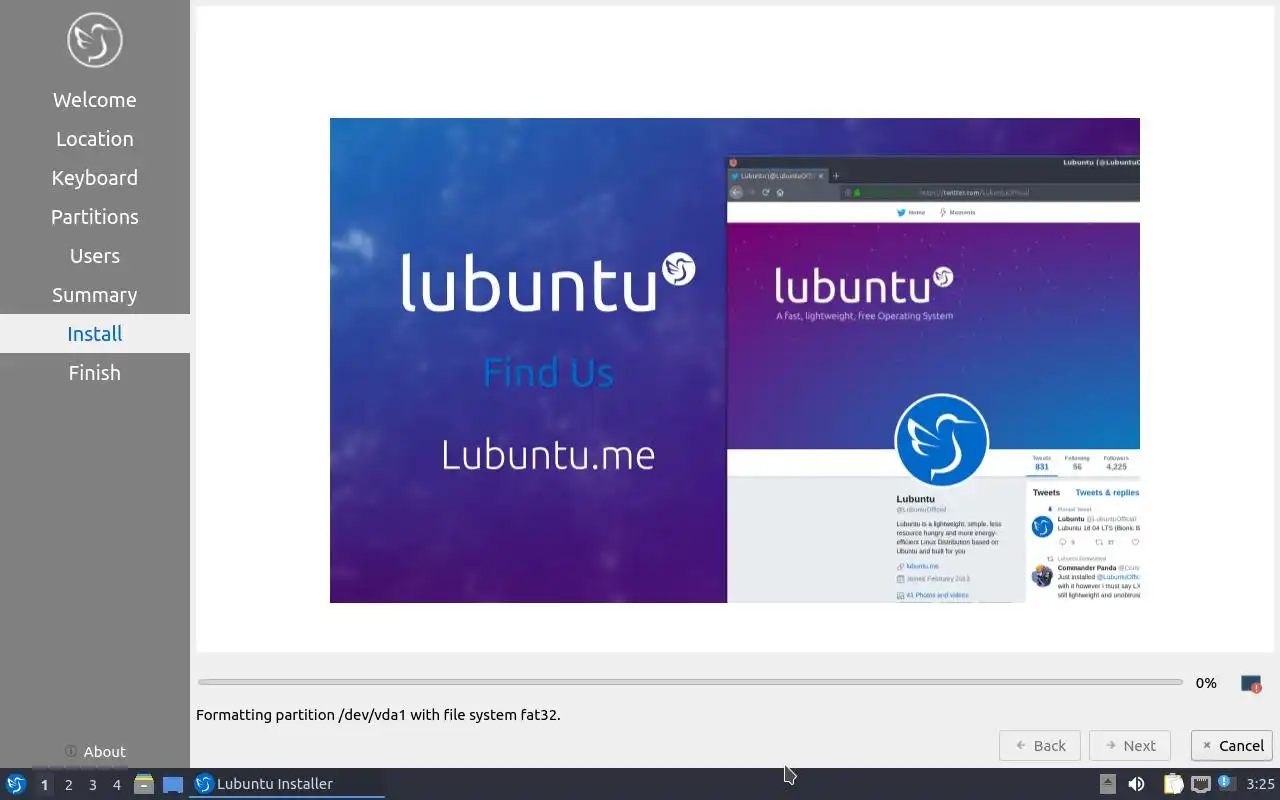
Task: Switch to virtual desktop 3
Action: pyautogui.click(x=92, y=785)
